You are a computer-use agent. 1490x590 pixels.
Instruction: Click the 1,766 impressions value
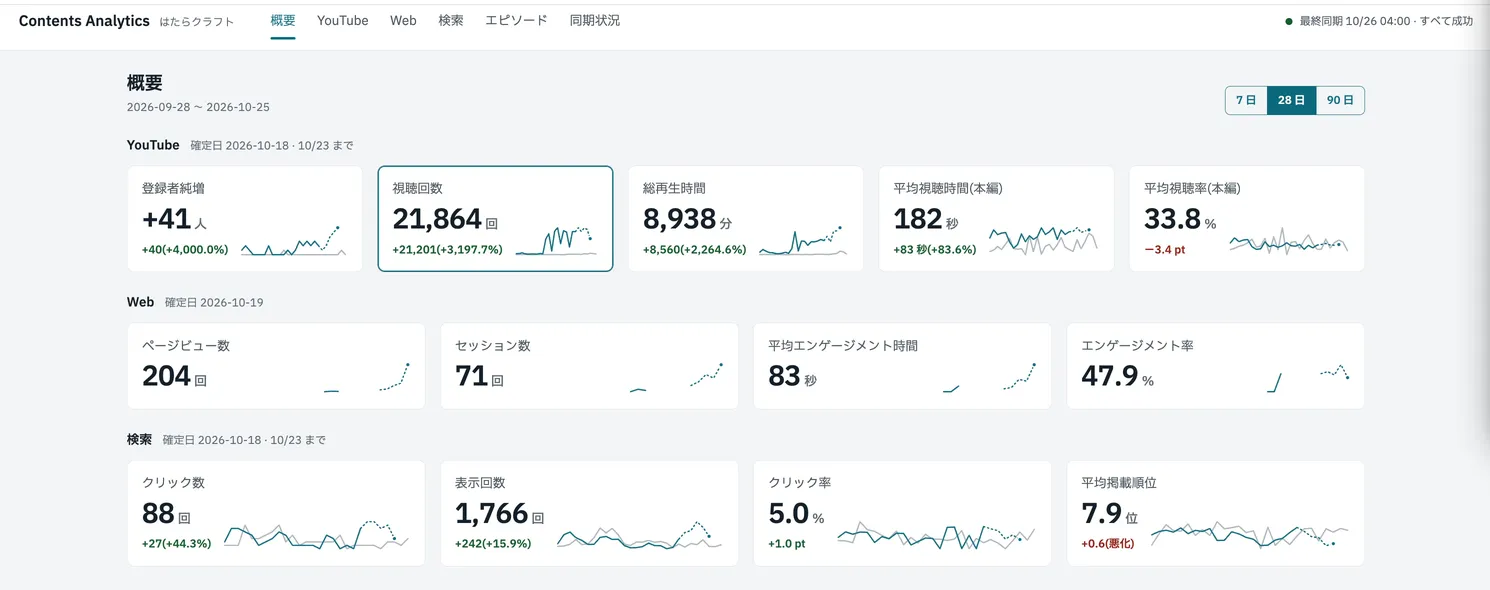(x=492, y=513)
